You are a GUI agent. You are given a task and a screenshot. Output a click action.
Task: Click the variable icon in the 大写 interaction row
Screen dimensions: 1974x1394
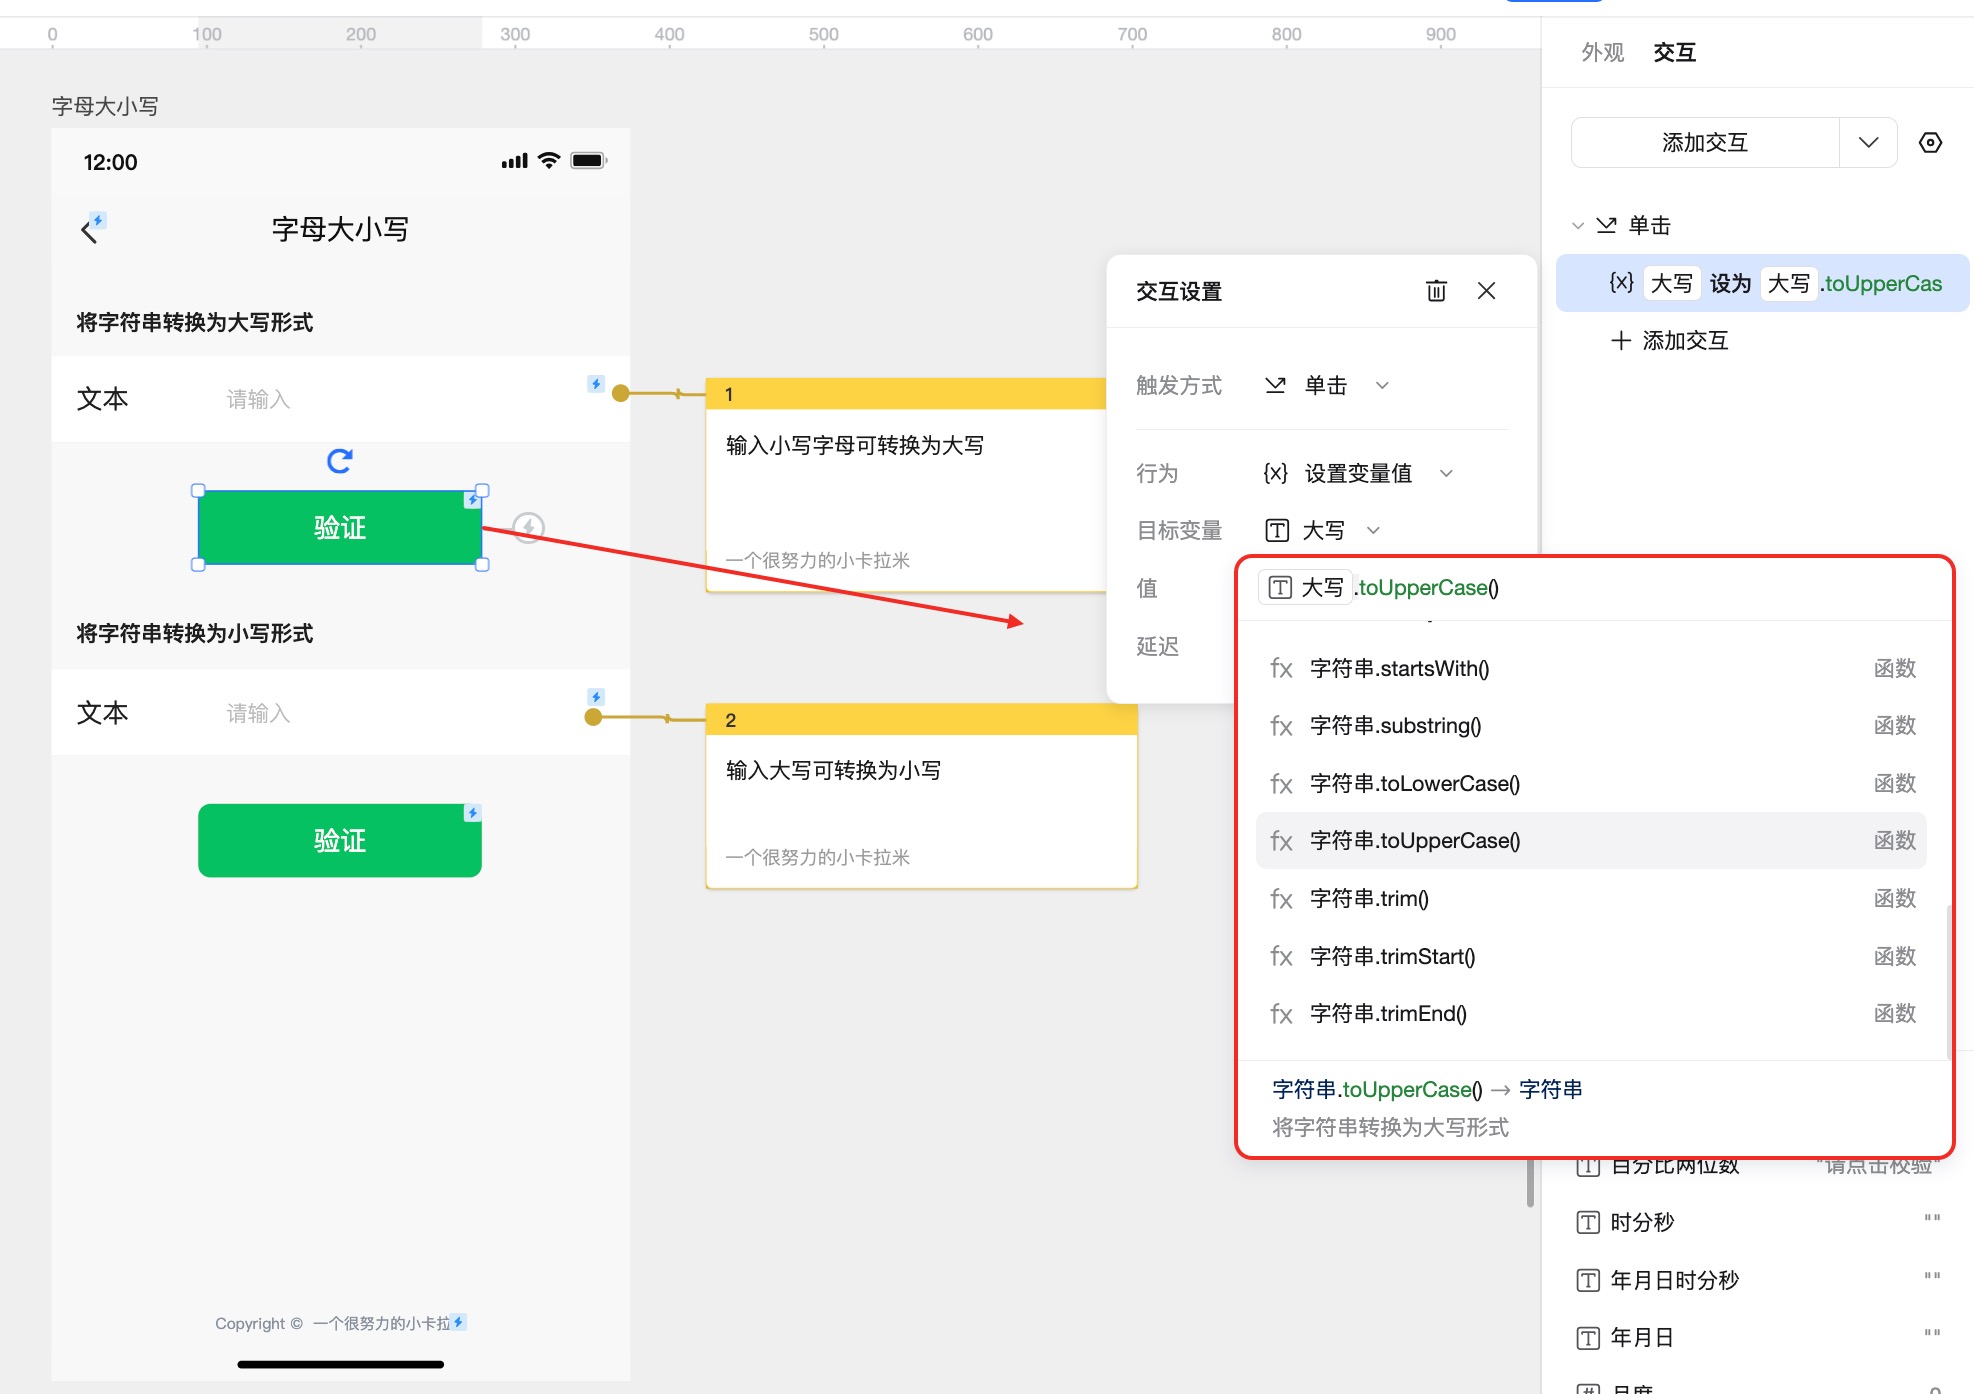(1621, 283)
